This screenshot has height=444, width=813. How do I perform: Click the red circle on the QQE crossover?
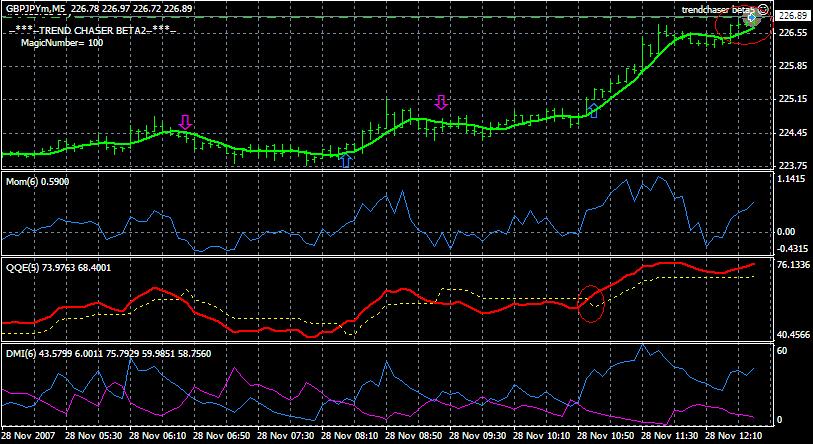(591, 303)
